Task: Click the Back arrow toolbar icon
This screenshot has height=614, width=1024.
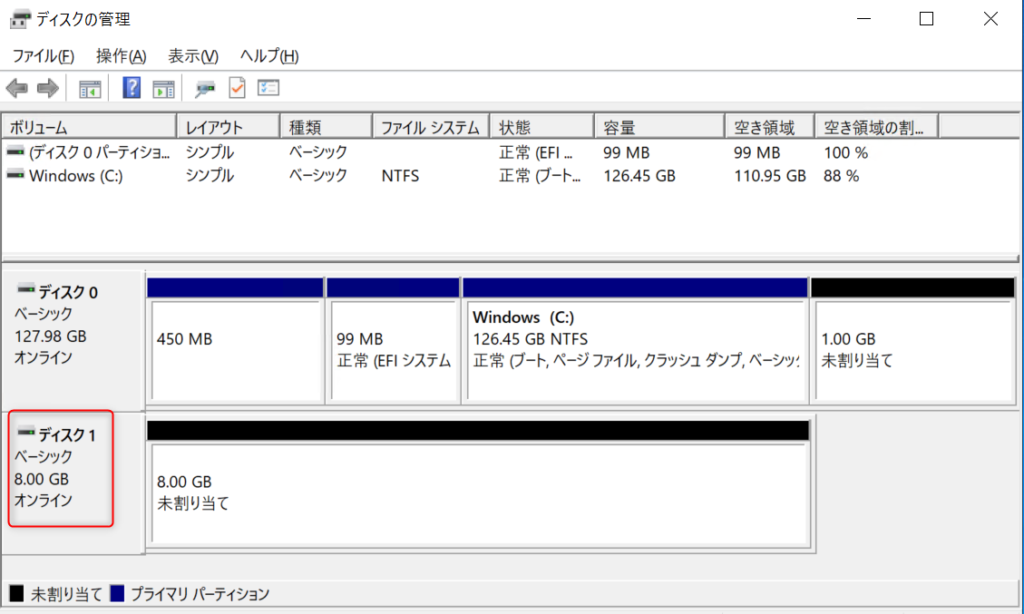Action: click(17, 88)
